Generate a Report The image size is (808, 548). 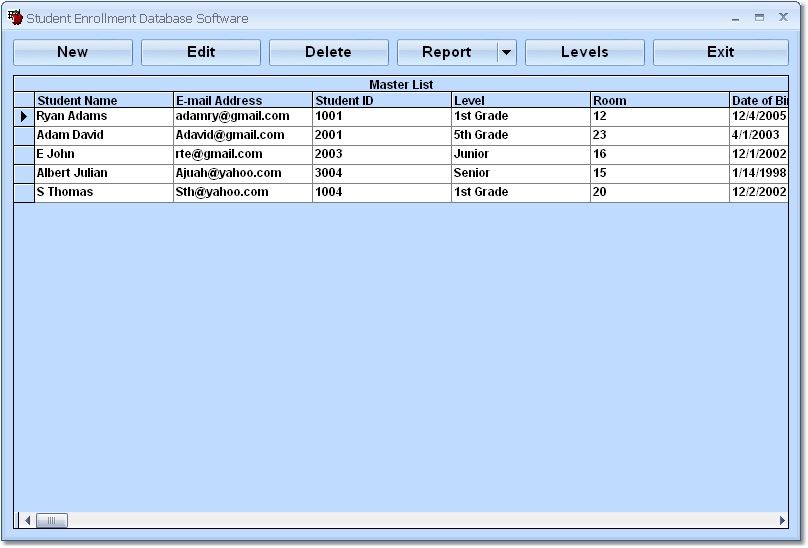point(447,52)
